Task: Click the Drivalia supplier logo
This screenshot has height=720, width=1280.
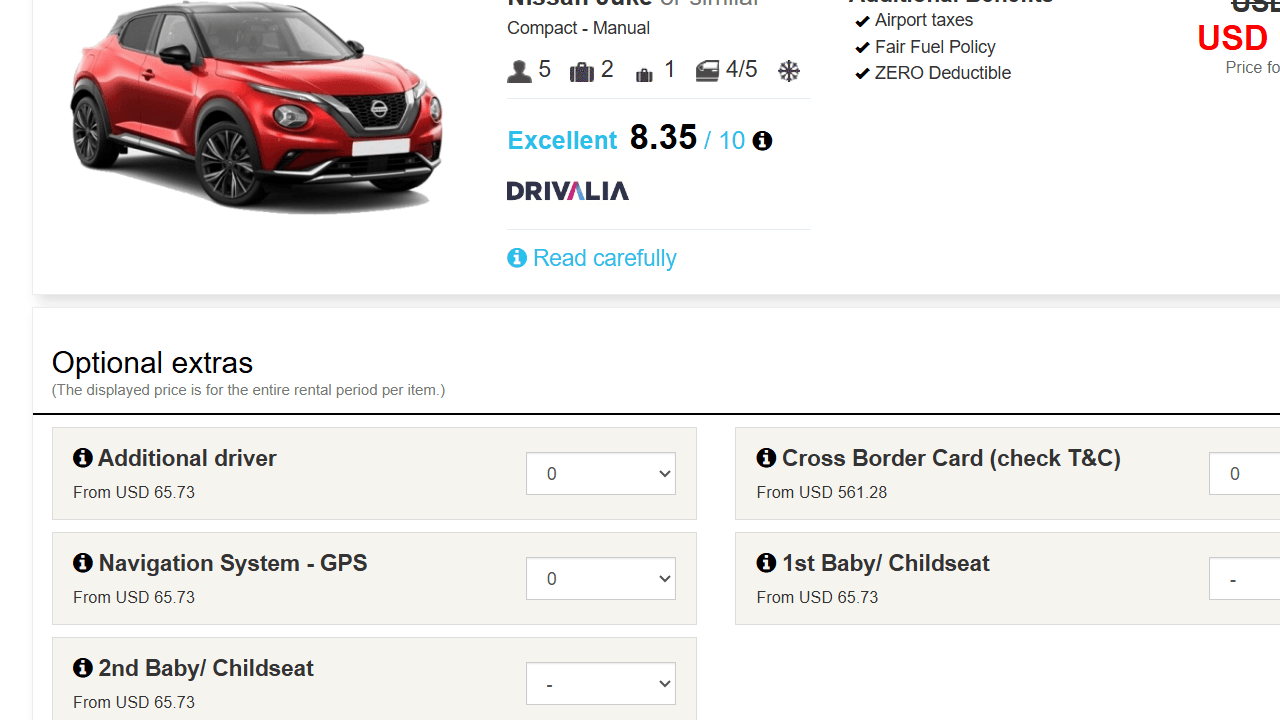Action: click(x=568, y=191)
